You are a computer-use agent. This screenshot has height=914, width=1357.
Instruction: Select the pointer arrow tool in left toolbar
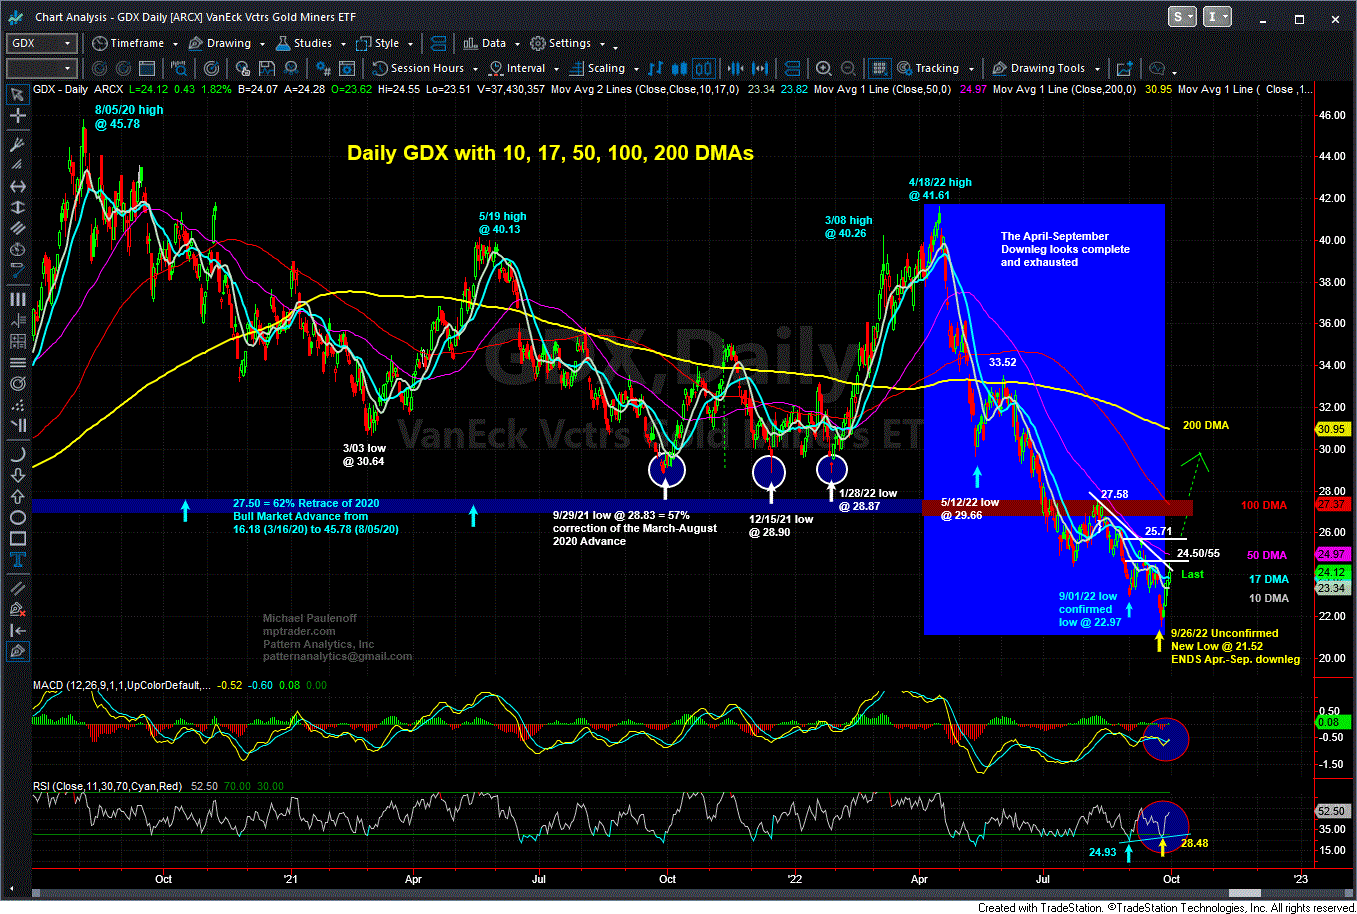pyautogui.click(x=17, y=95)
